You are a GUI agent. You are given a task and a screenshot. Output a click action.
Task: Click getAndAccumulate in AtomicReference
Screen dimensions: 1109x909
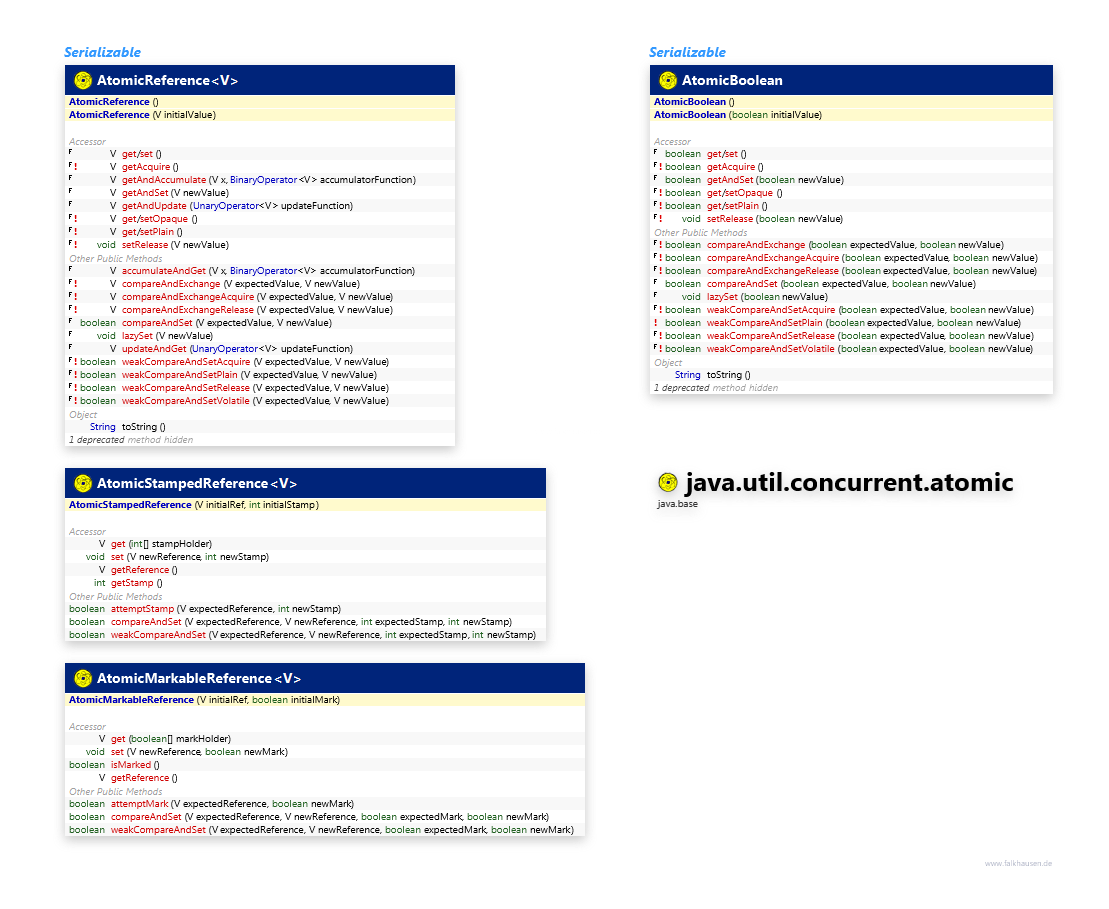(x=164, y=180)
